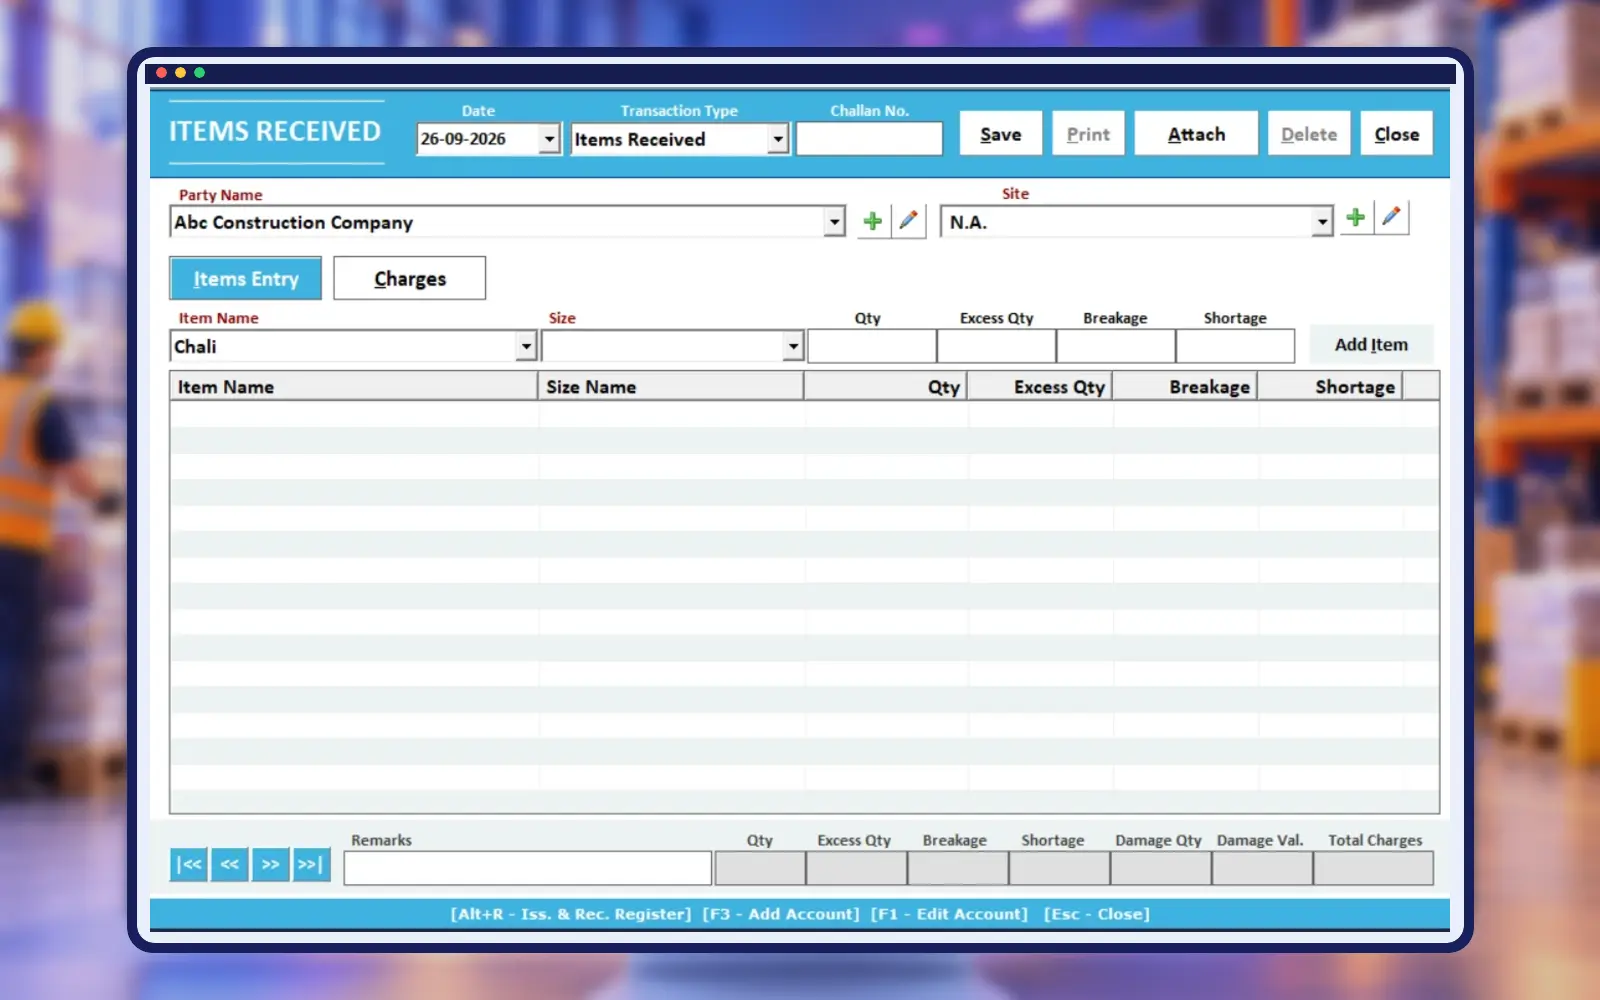This screenshot has width=1600, height=1000.
Task: Edit the site using the pencil icon
Action: (x=1391, y=217)
